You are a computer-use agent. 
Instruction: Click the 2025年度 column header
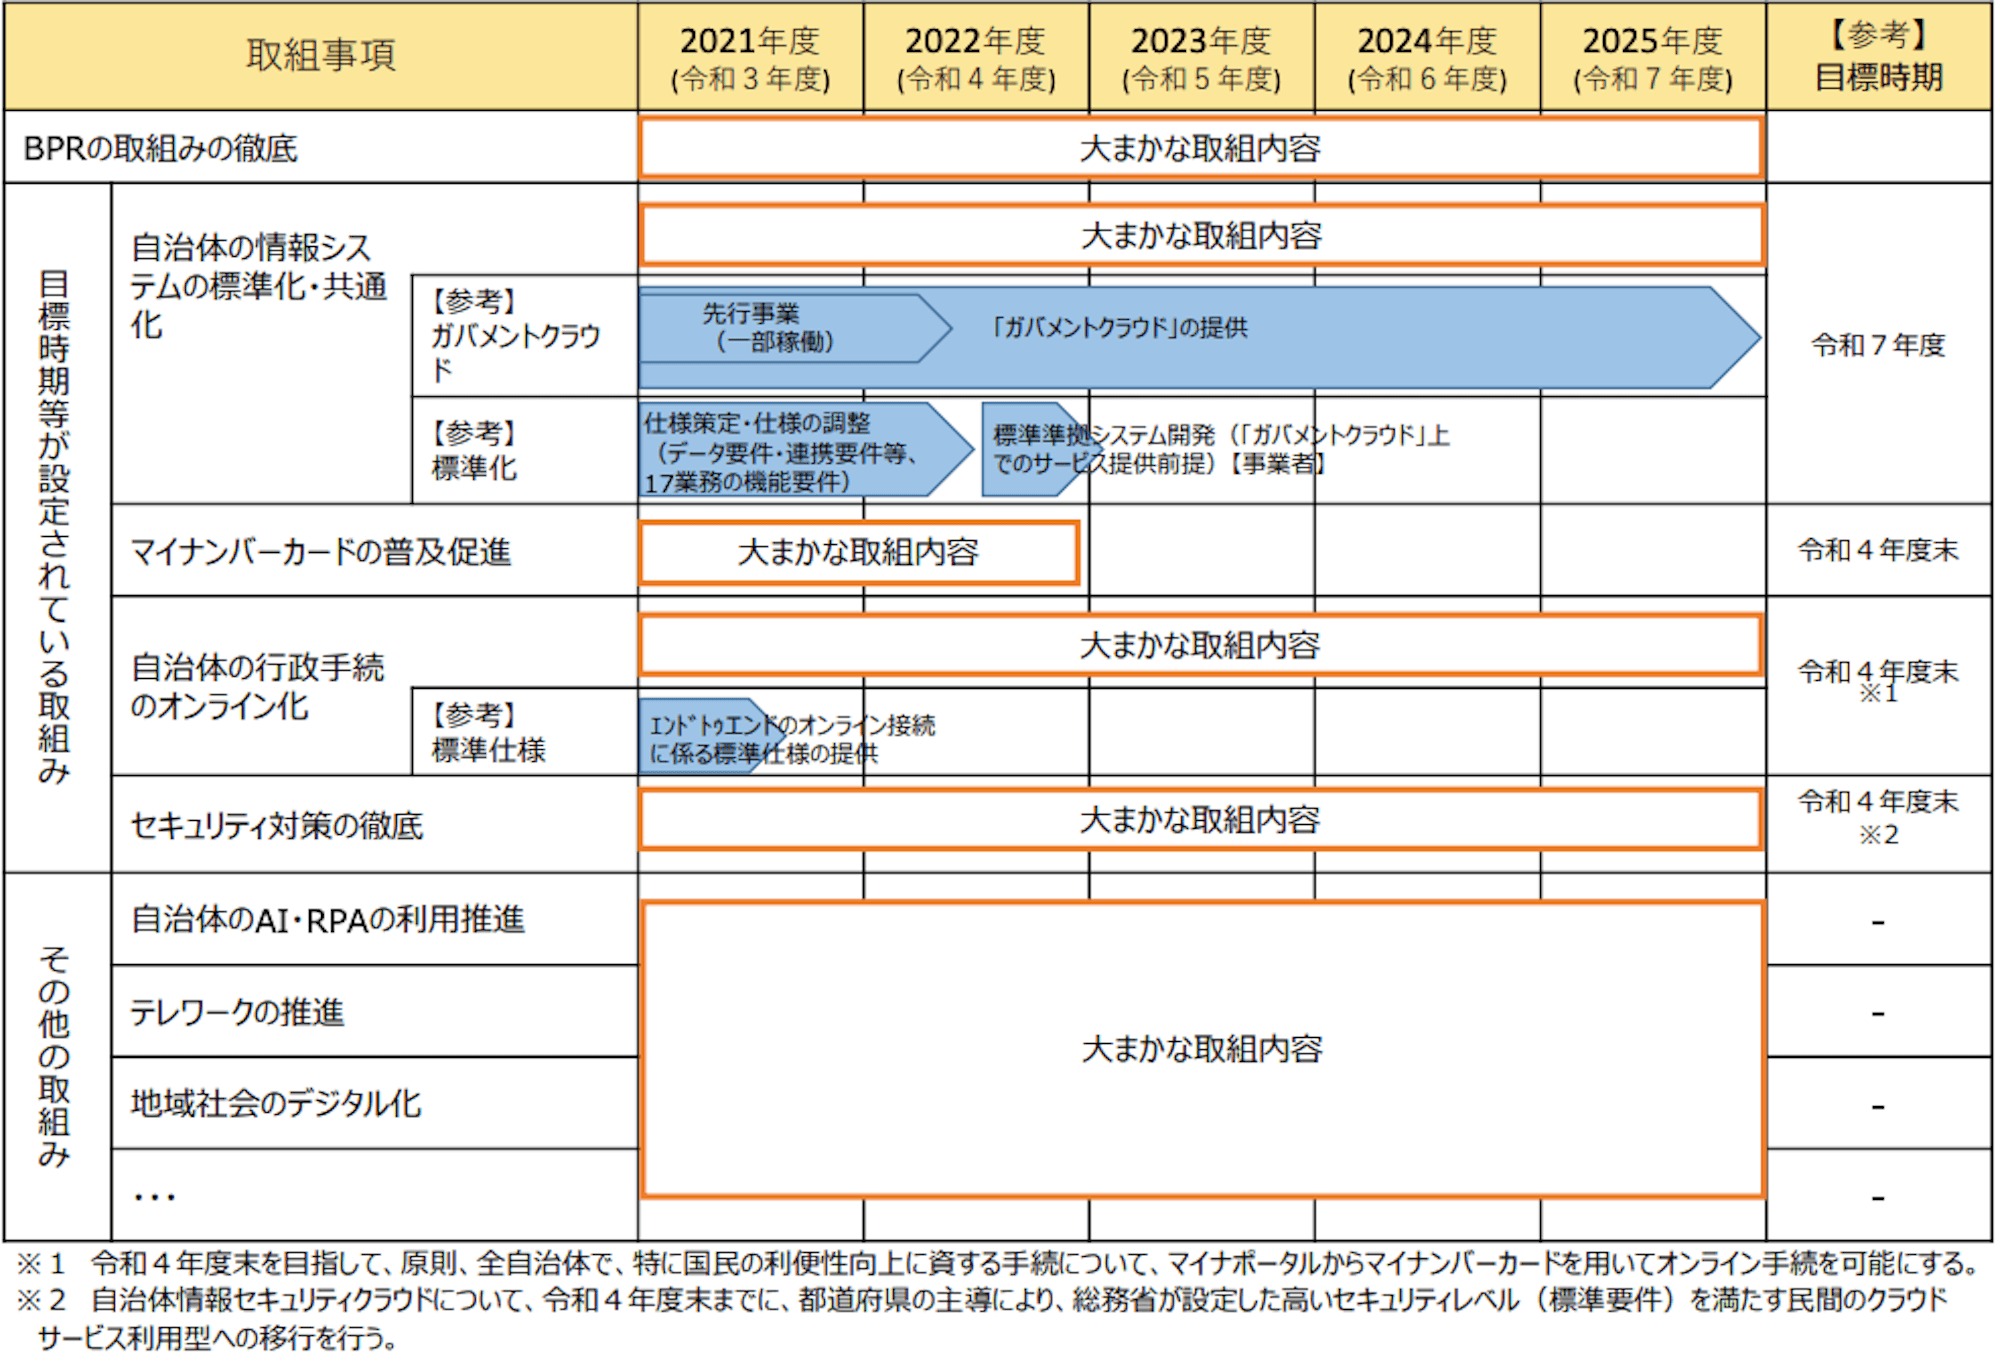(1652, 58)
